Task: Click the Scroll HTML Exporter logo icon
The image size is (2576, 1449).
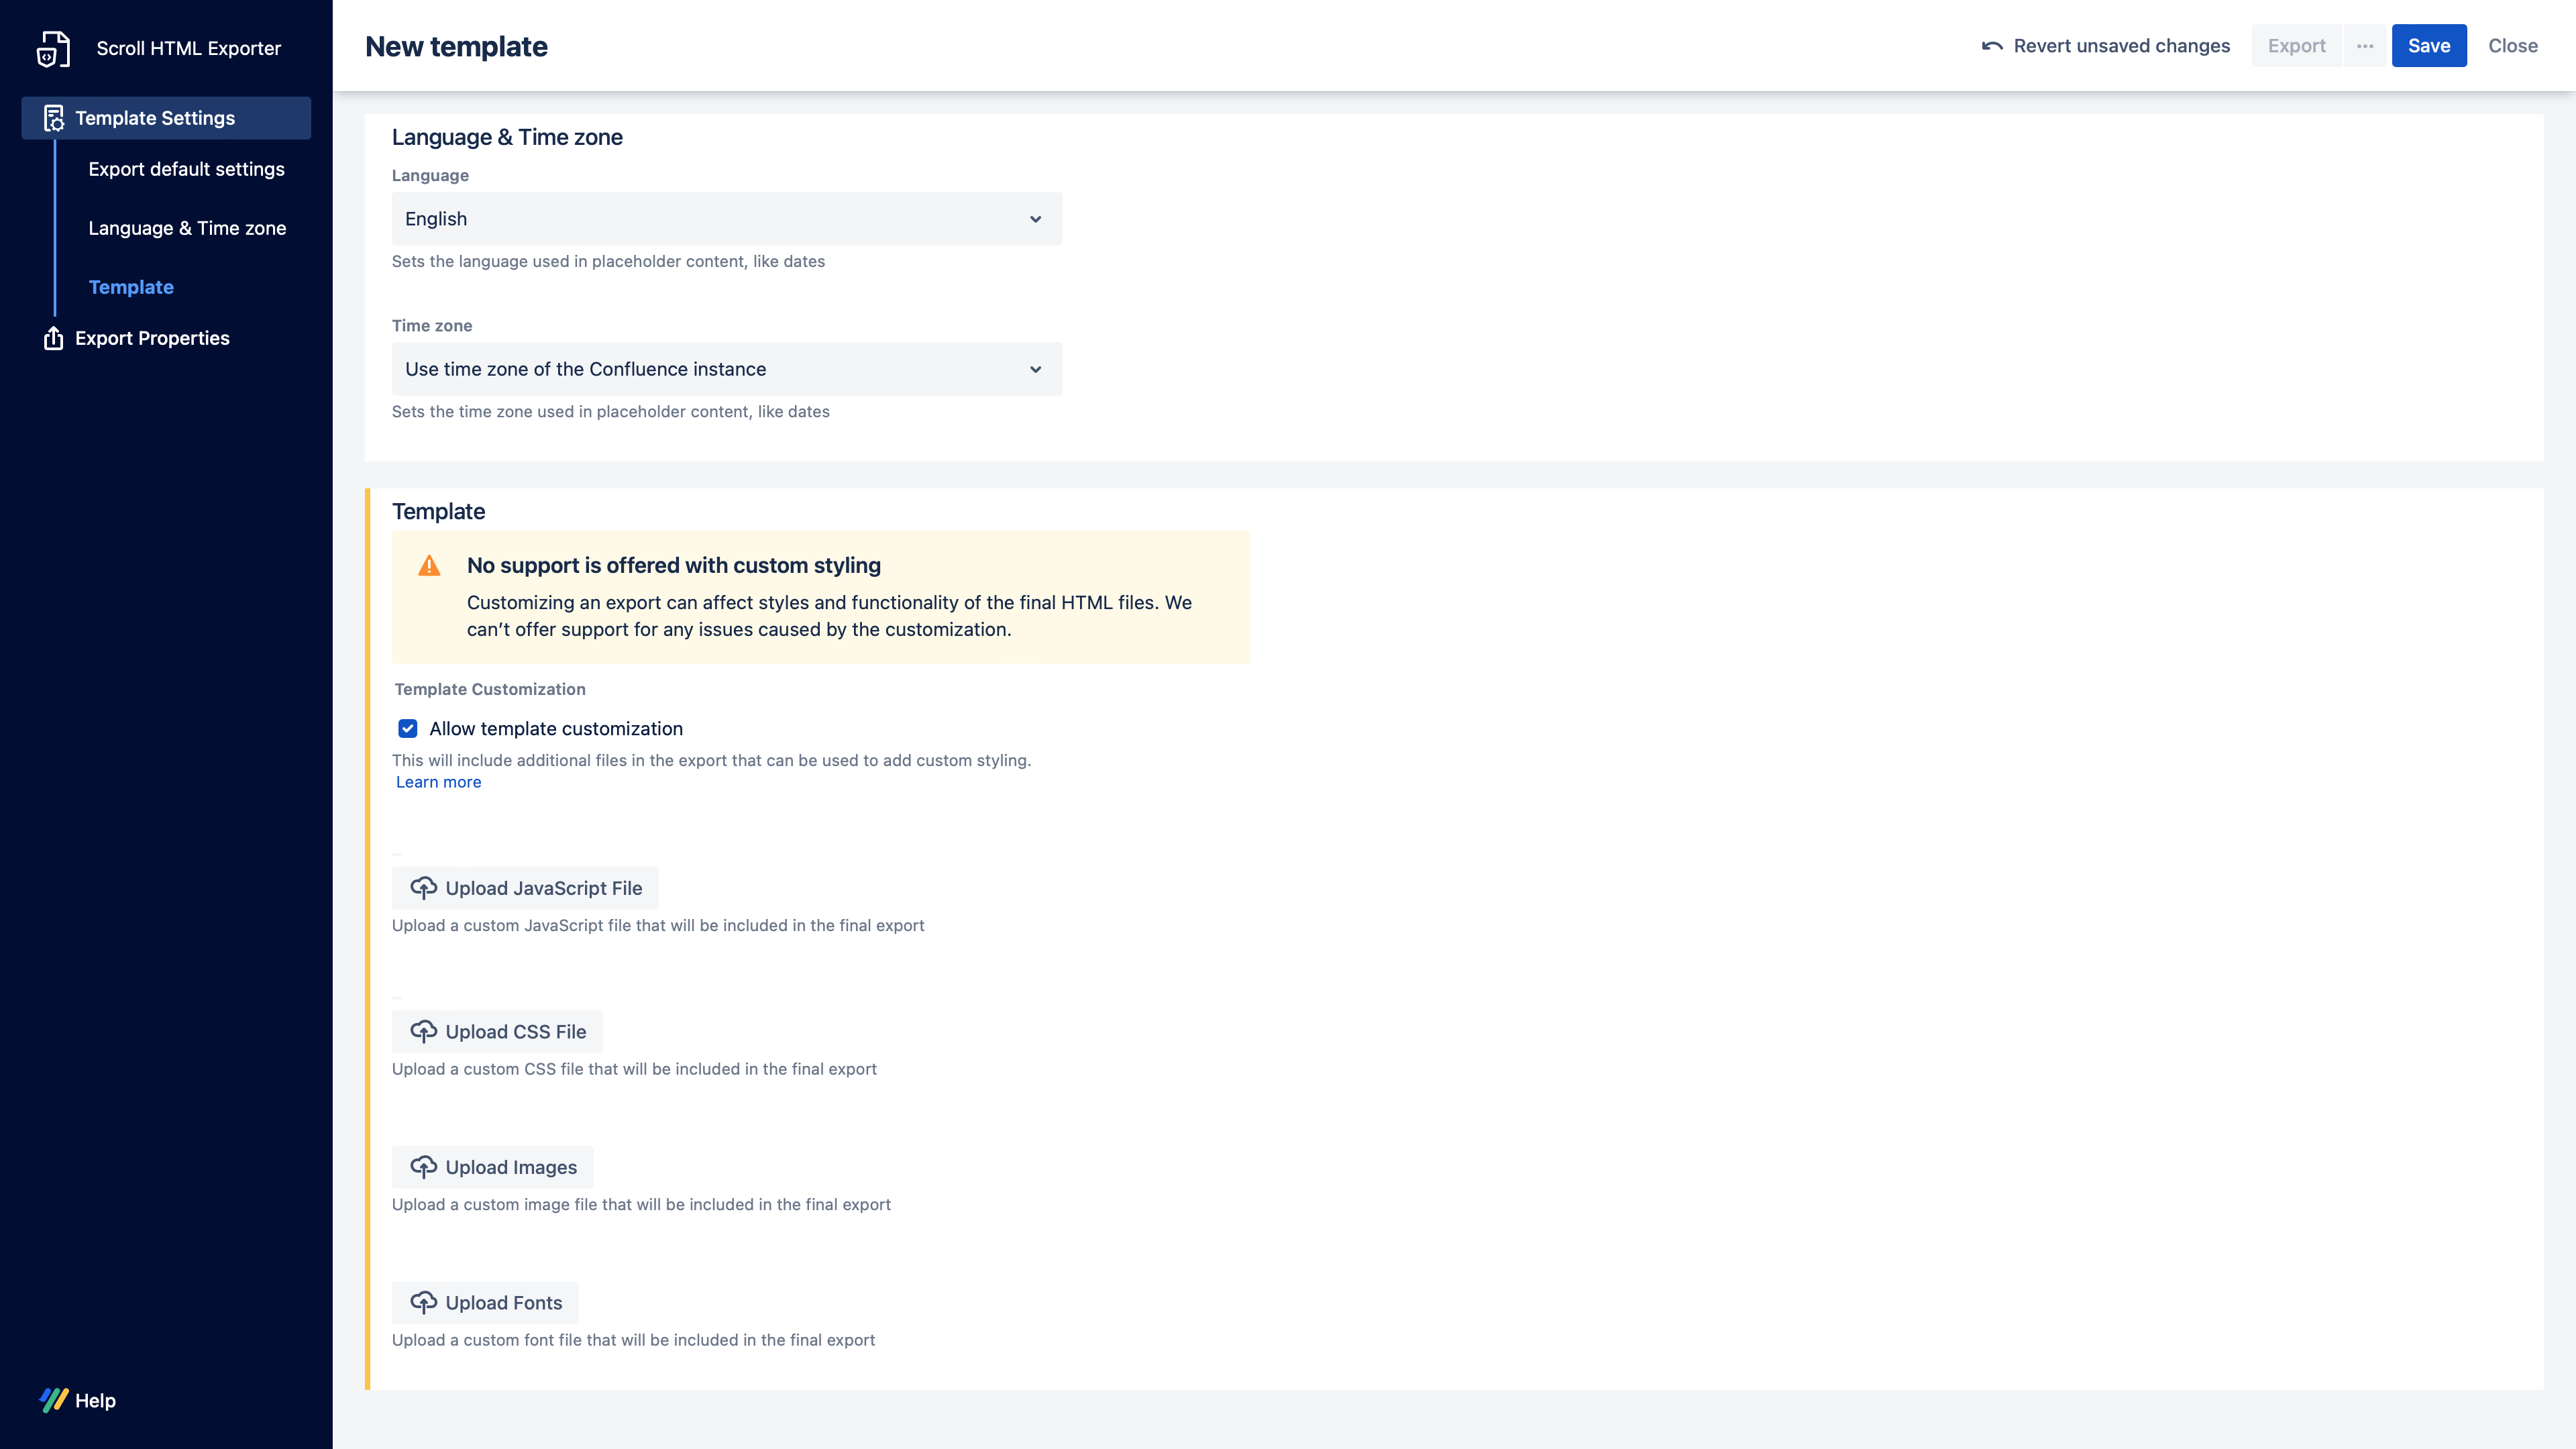Action: pyautogui.click(x=53, y=48)
